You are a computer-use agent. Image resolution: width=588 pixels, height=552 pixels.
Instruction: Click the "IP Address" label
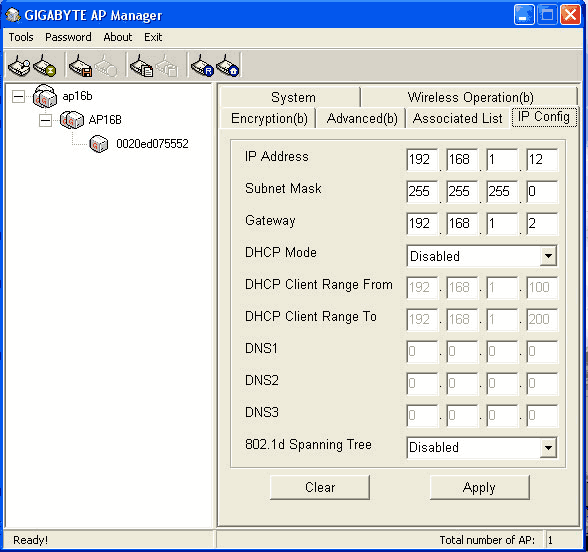tap(277, 156)
